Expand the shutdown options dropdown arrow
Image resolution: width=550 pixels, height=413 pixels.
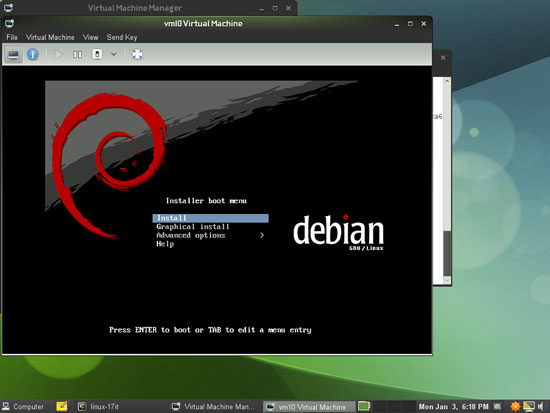tap(114, 54)
